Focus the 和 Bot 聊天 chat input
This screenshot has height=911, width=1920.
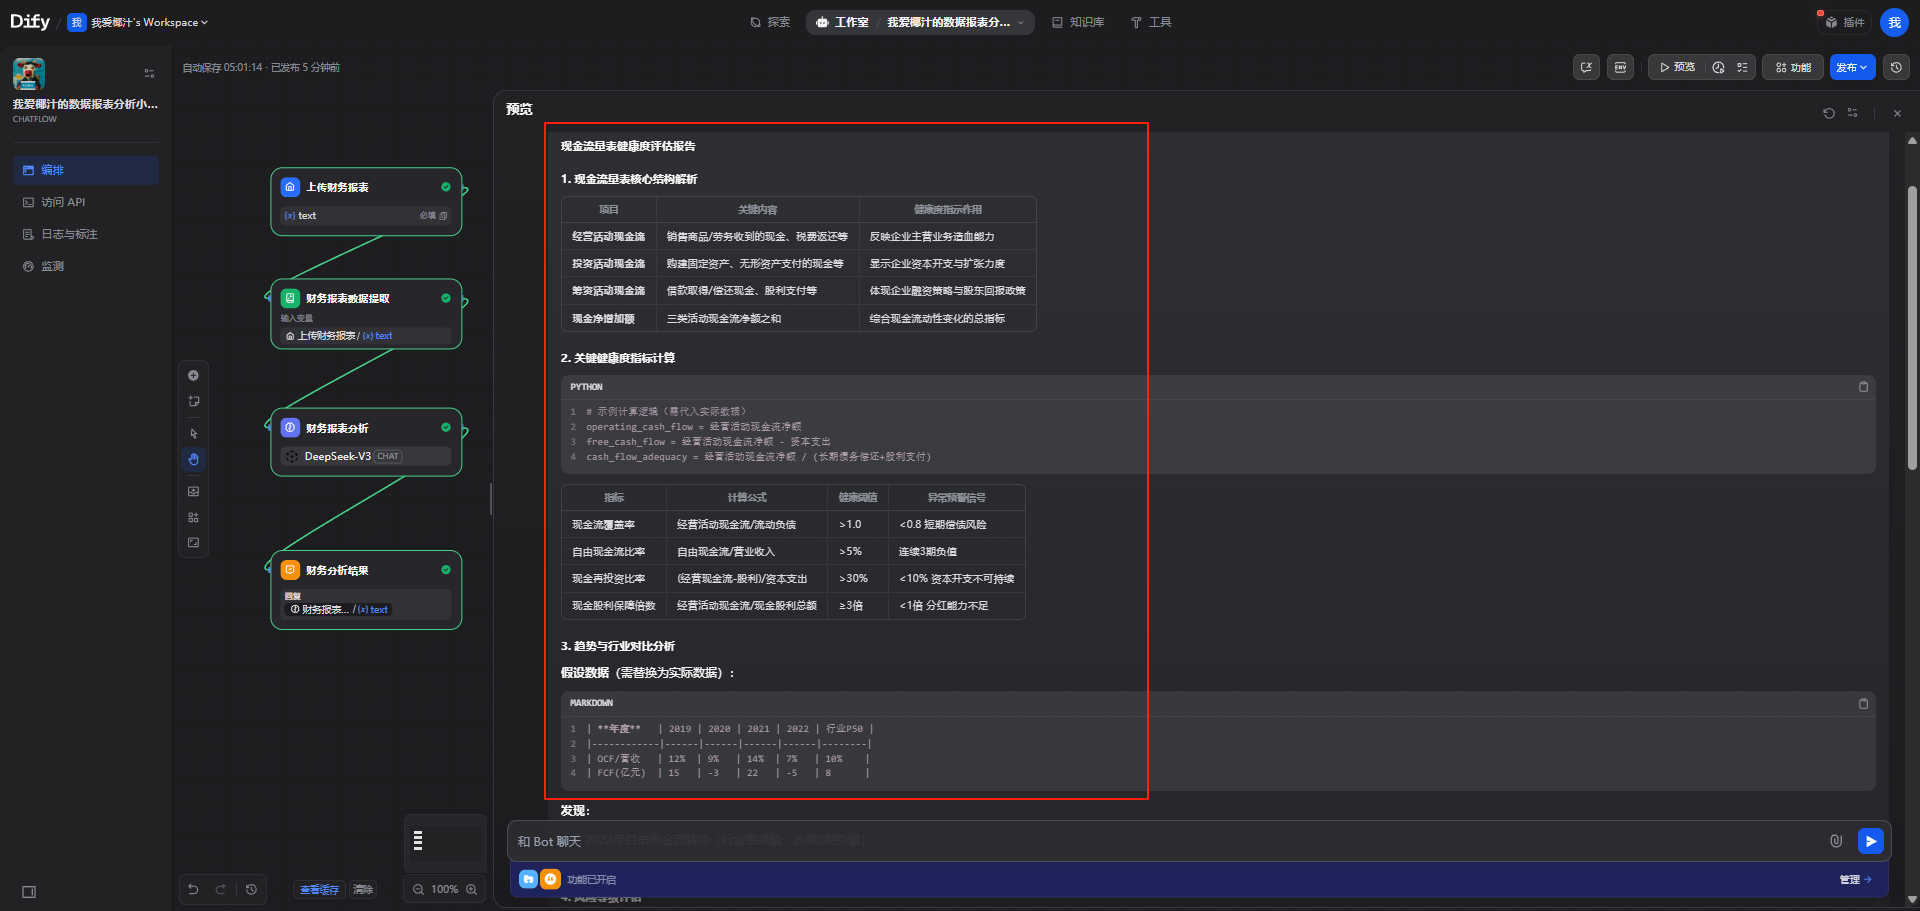click(x=1165, y=841)
